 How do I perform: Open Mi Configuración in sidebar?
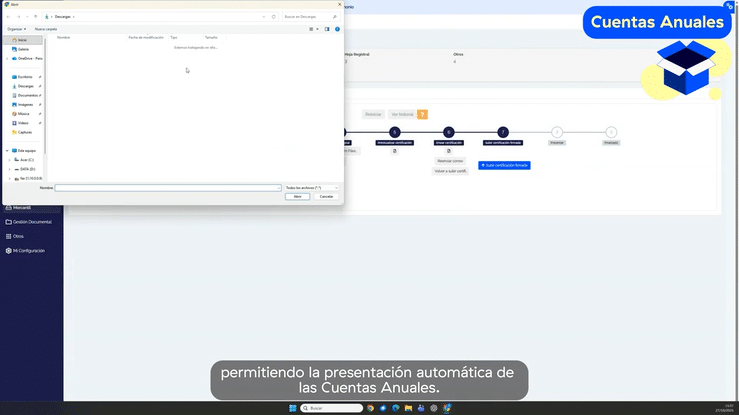coord(28,251)
